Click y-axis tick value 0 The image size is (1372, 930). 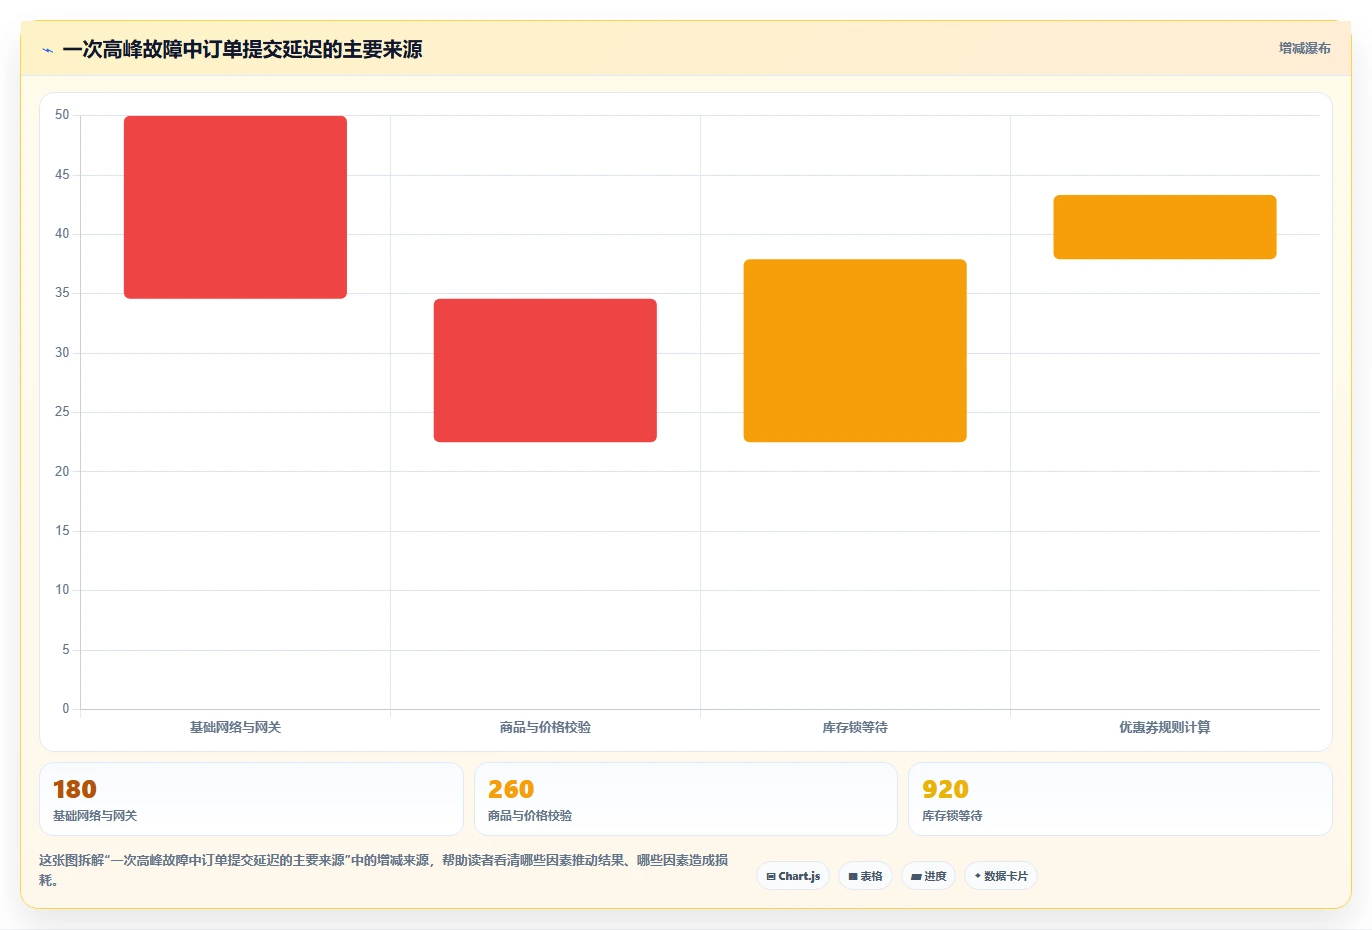66,709
